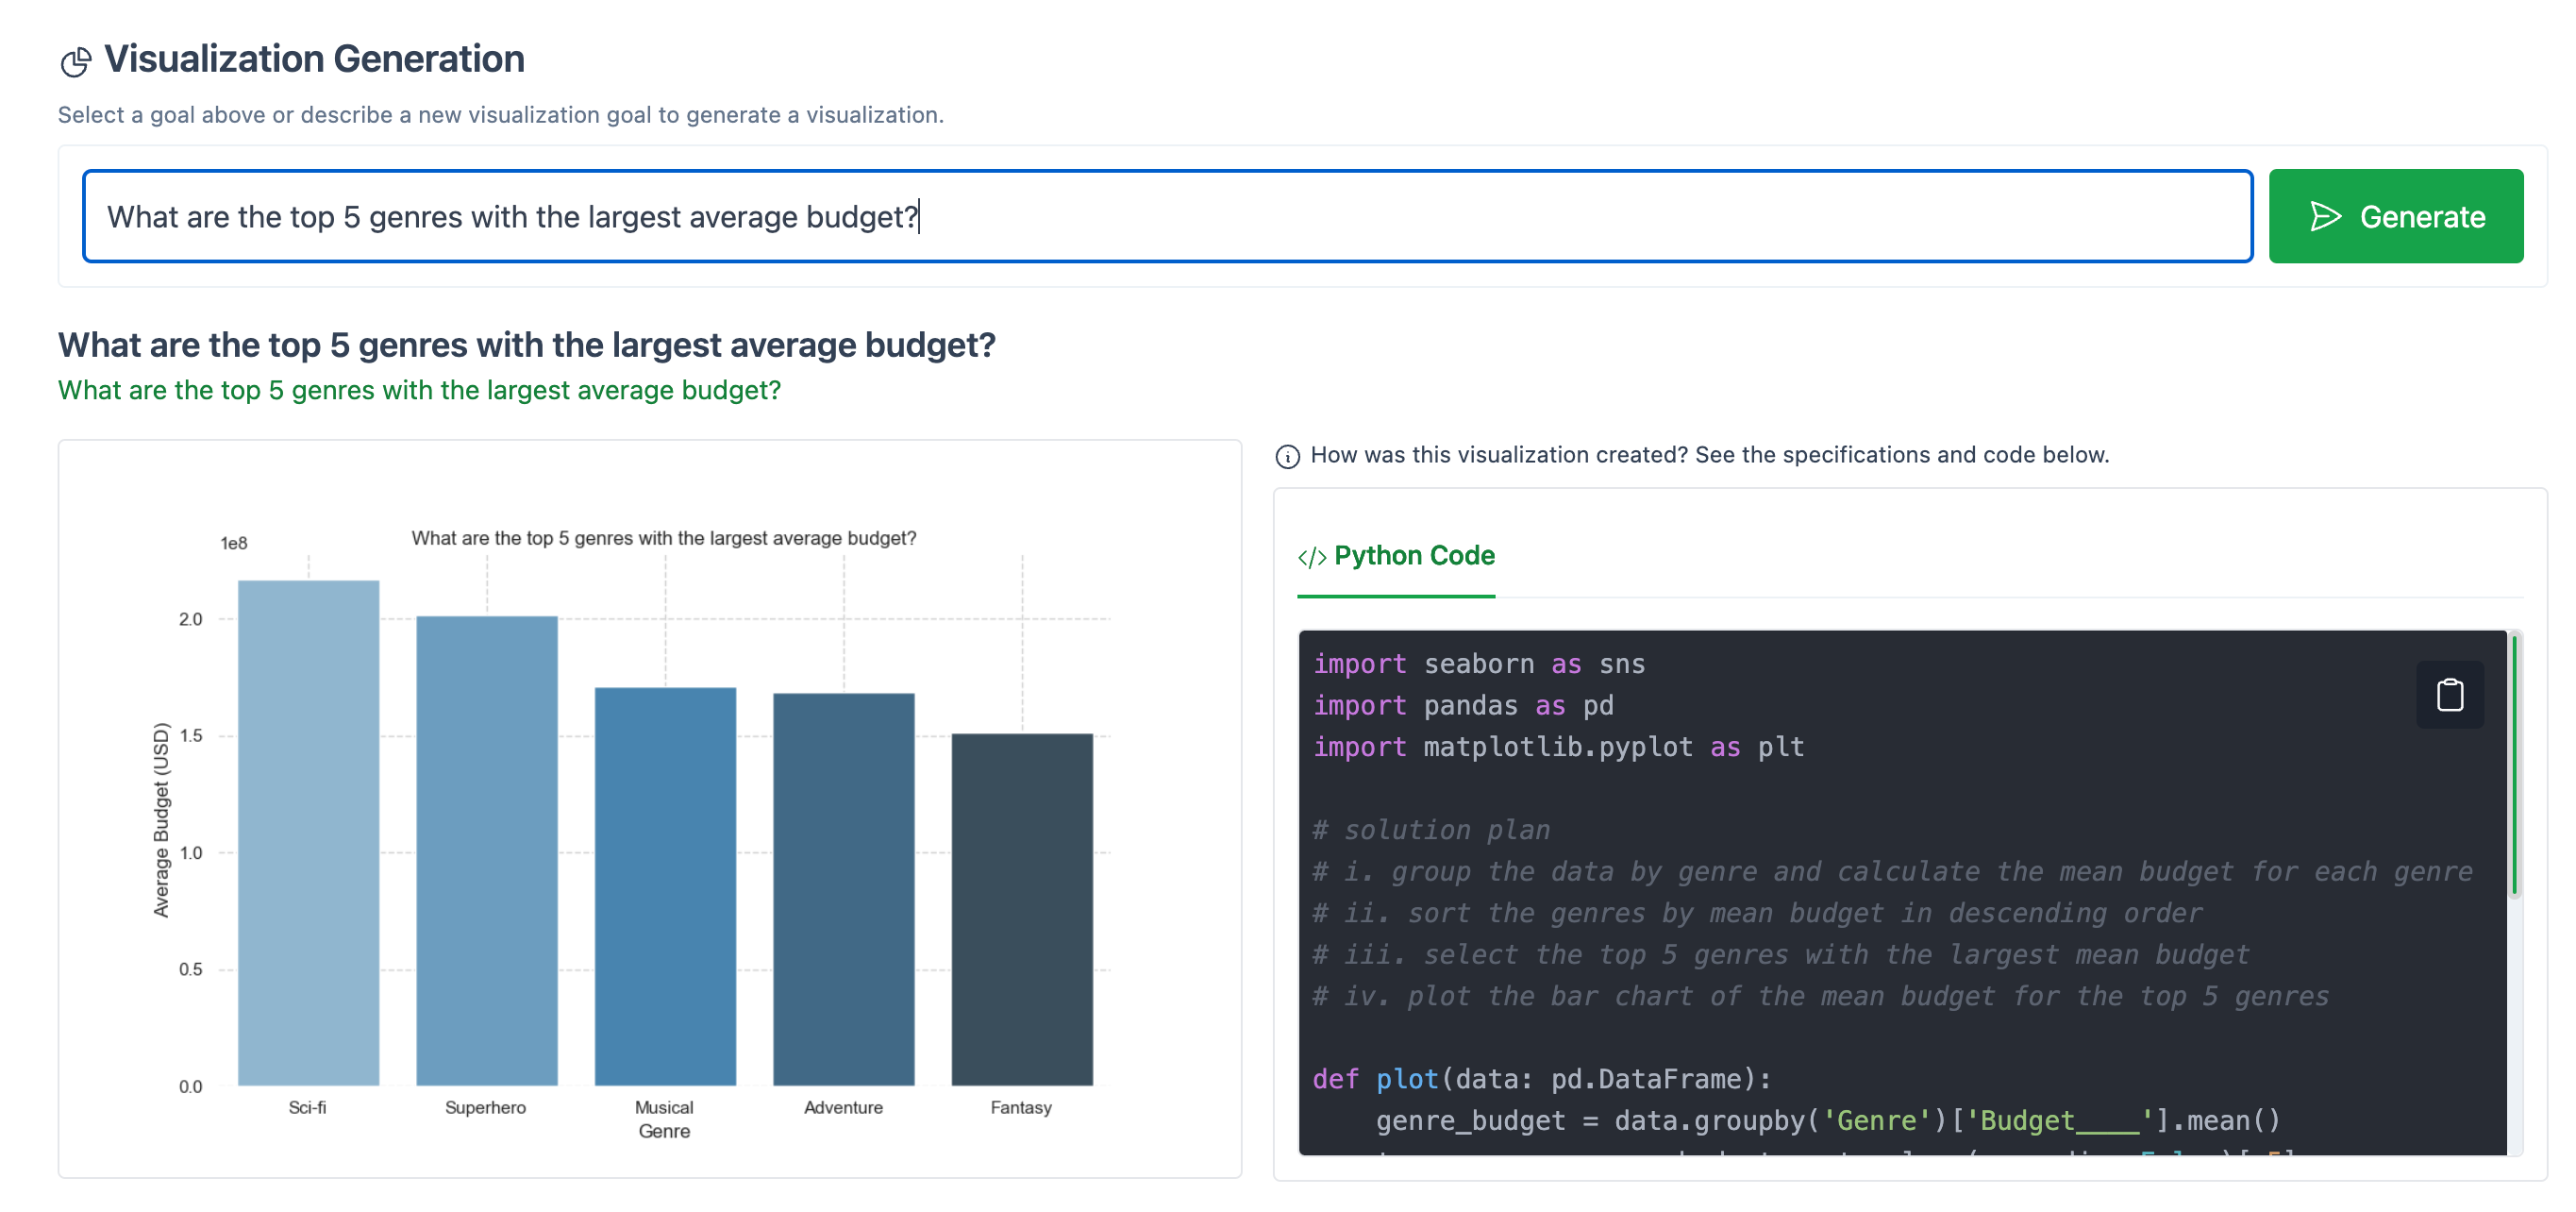This screenshot has width=2576, height=1212.
Task: Click the Adventure bar in the chart
Action: [x=843, y=889]
